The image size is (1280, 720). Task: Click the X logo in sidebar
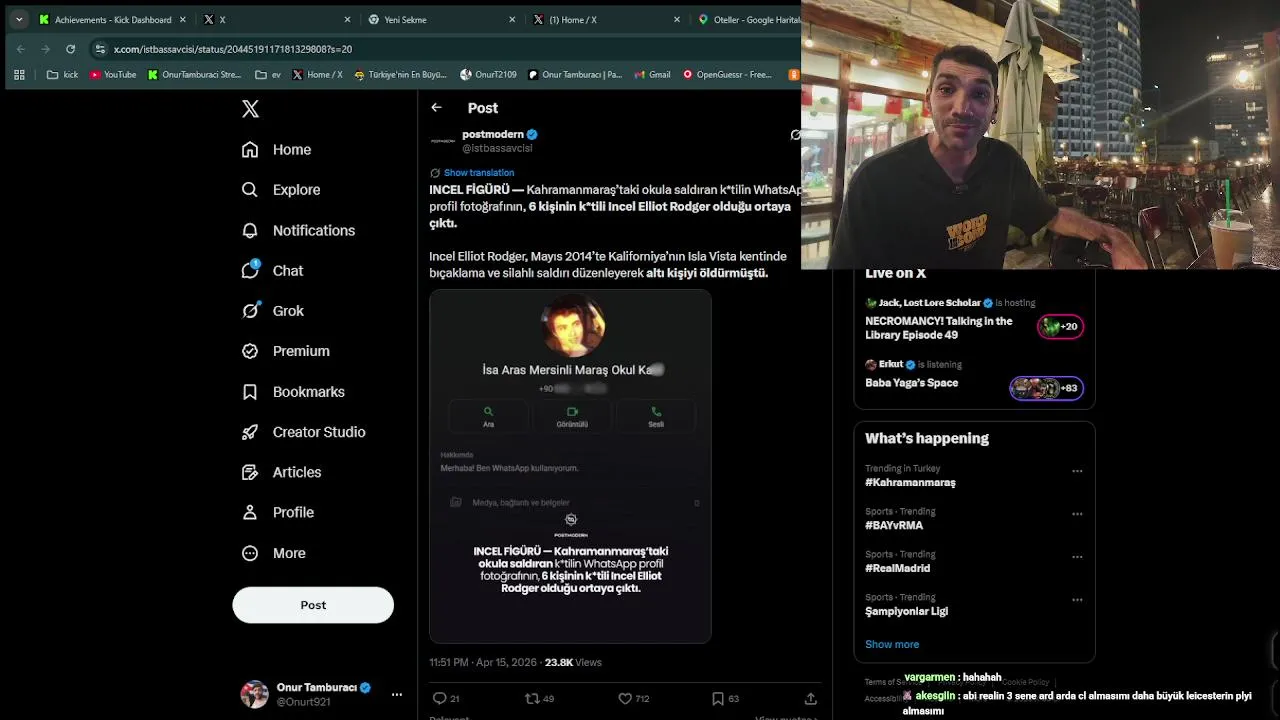click(x=250, y=109)
